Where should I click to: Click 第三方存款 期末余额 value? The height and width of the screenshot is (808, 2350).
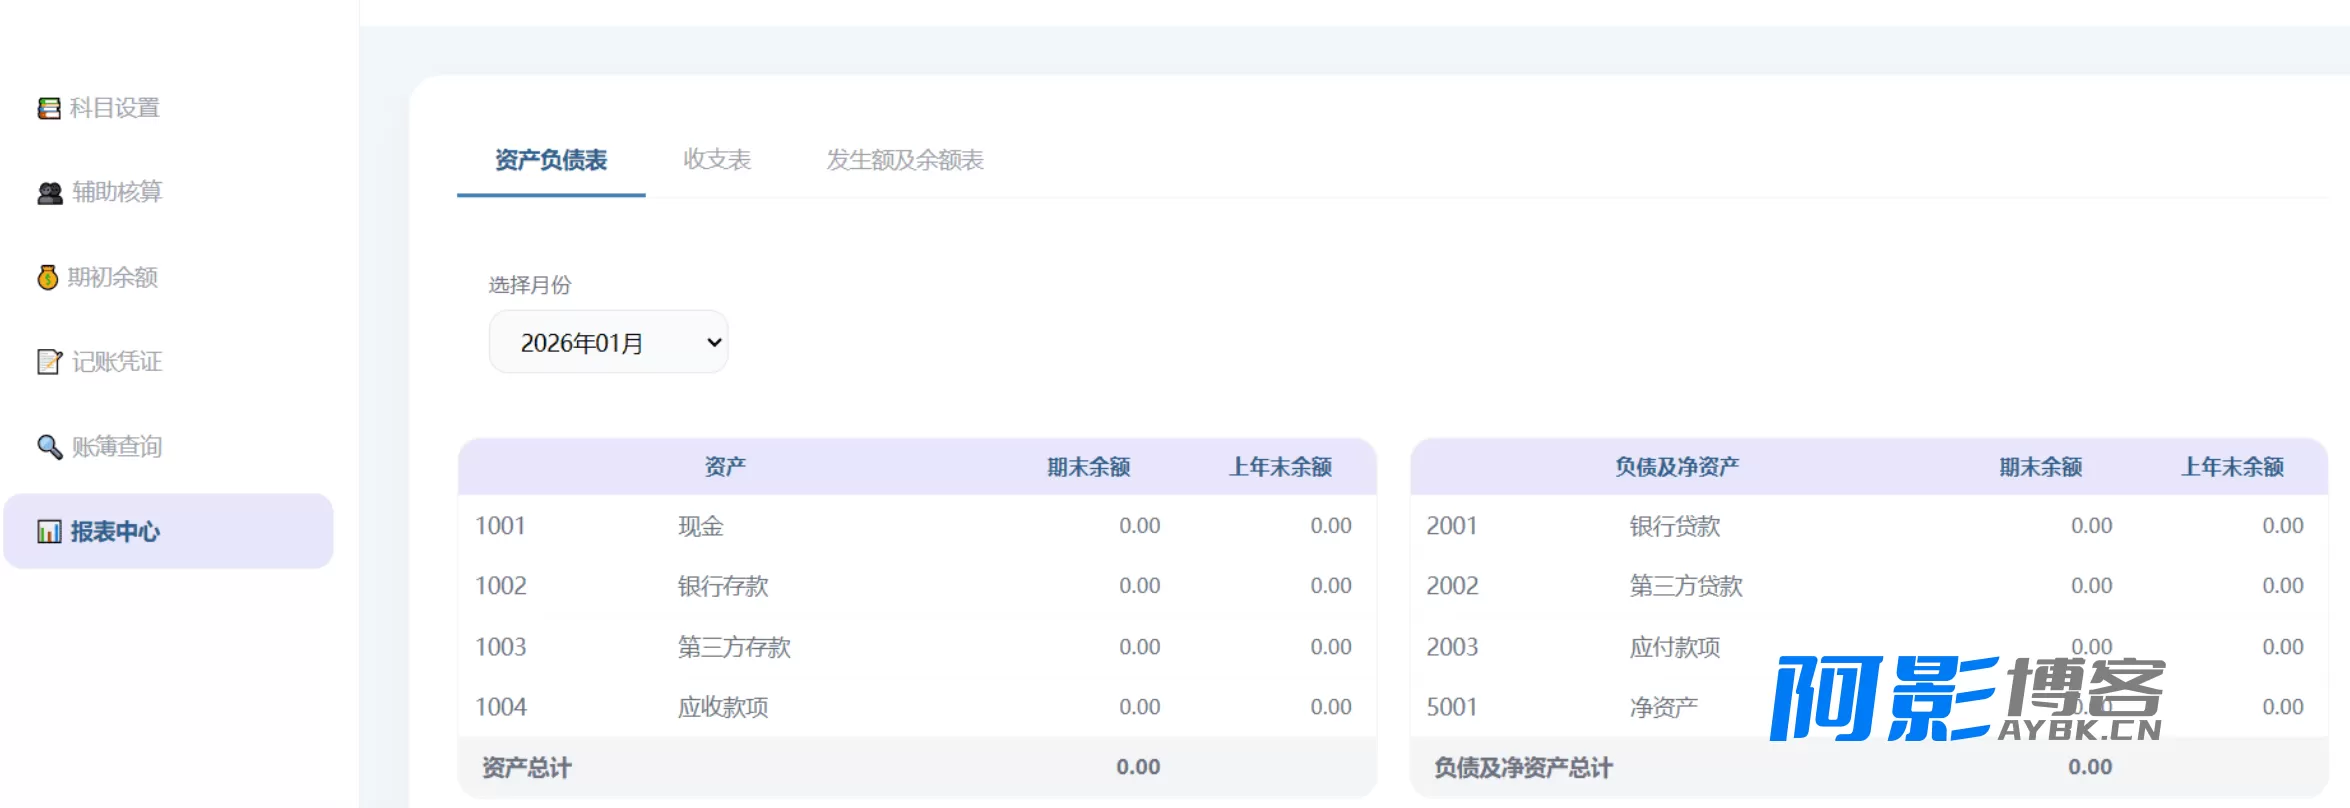tap(1140, 647)
